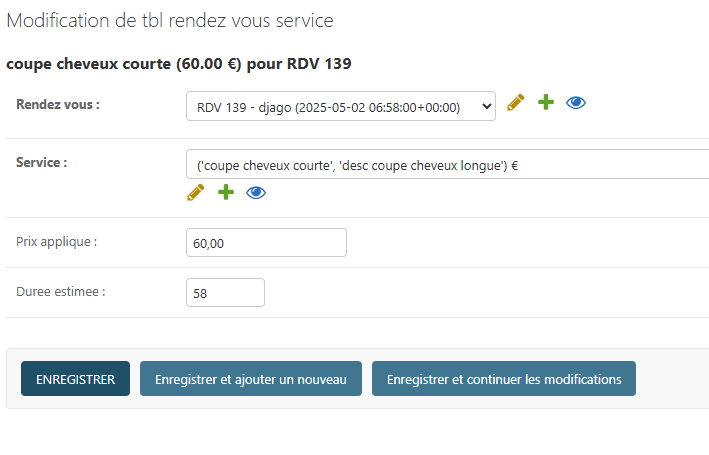Click the Prix applique label

tap(57, 242)
